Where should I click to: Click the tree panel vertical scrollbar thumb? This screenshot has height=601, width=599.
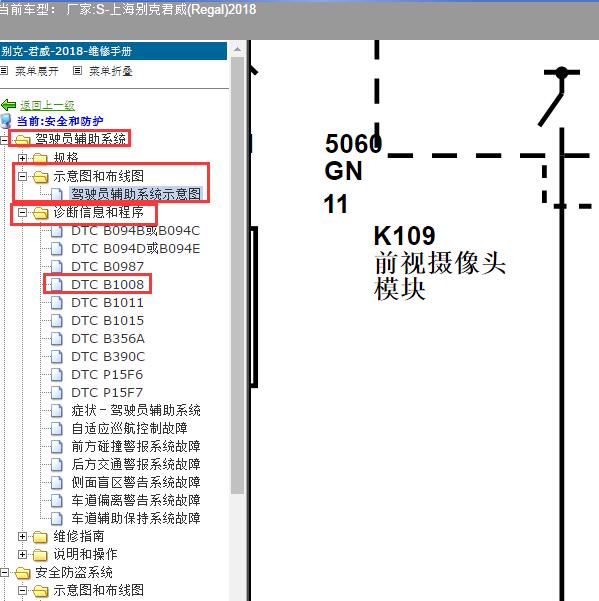point(238,275)
